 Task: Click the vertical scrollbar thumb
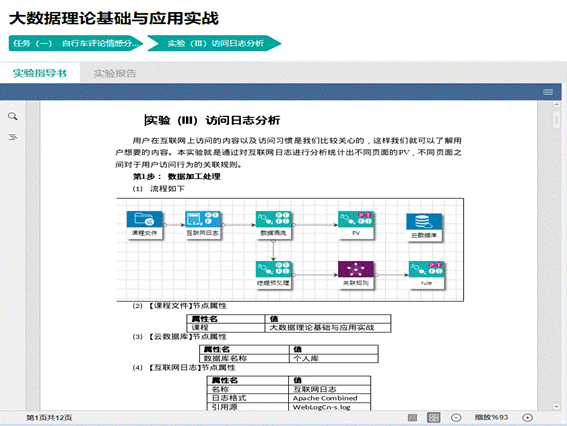(x=557, y=119)
